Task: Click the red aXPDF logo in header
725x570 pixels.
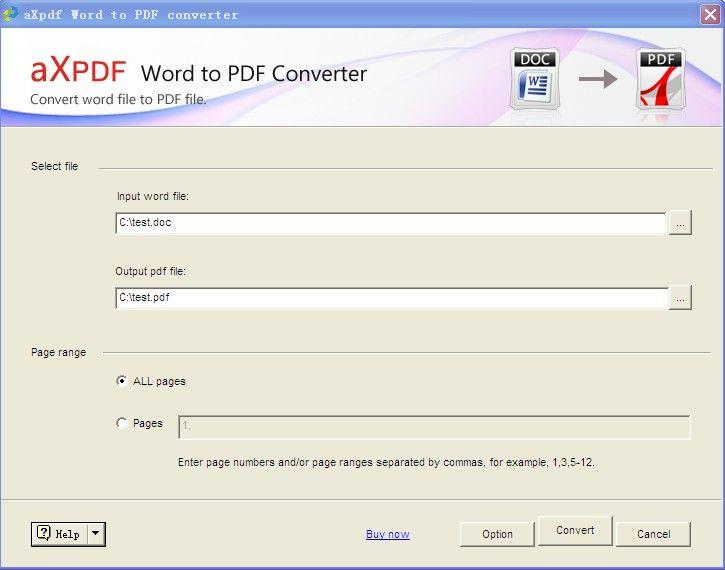Action: pos(79,72)
